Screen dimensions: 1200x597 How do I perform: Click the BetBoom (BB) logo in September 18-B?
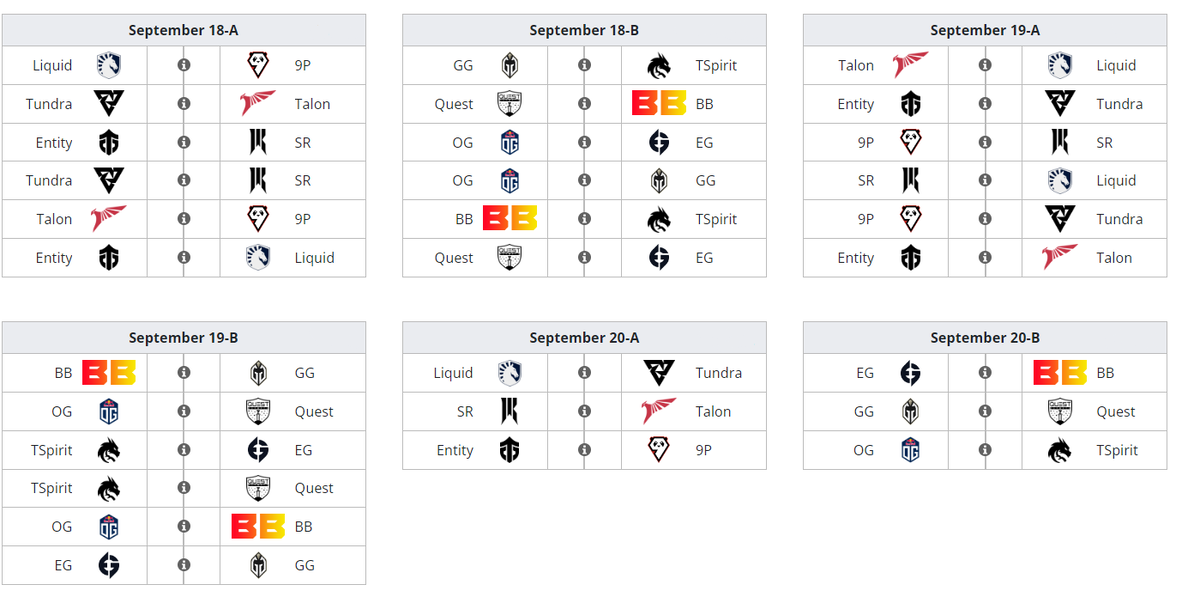tap(662, 104)
